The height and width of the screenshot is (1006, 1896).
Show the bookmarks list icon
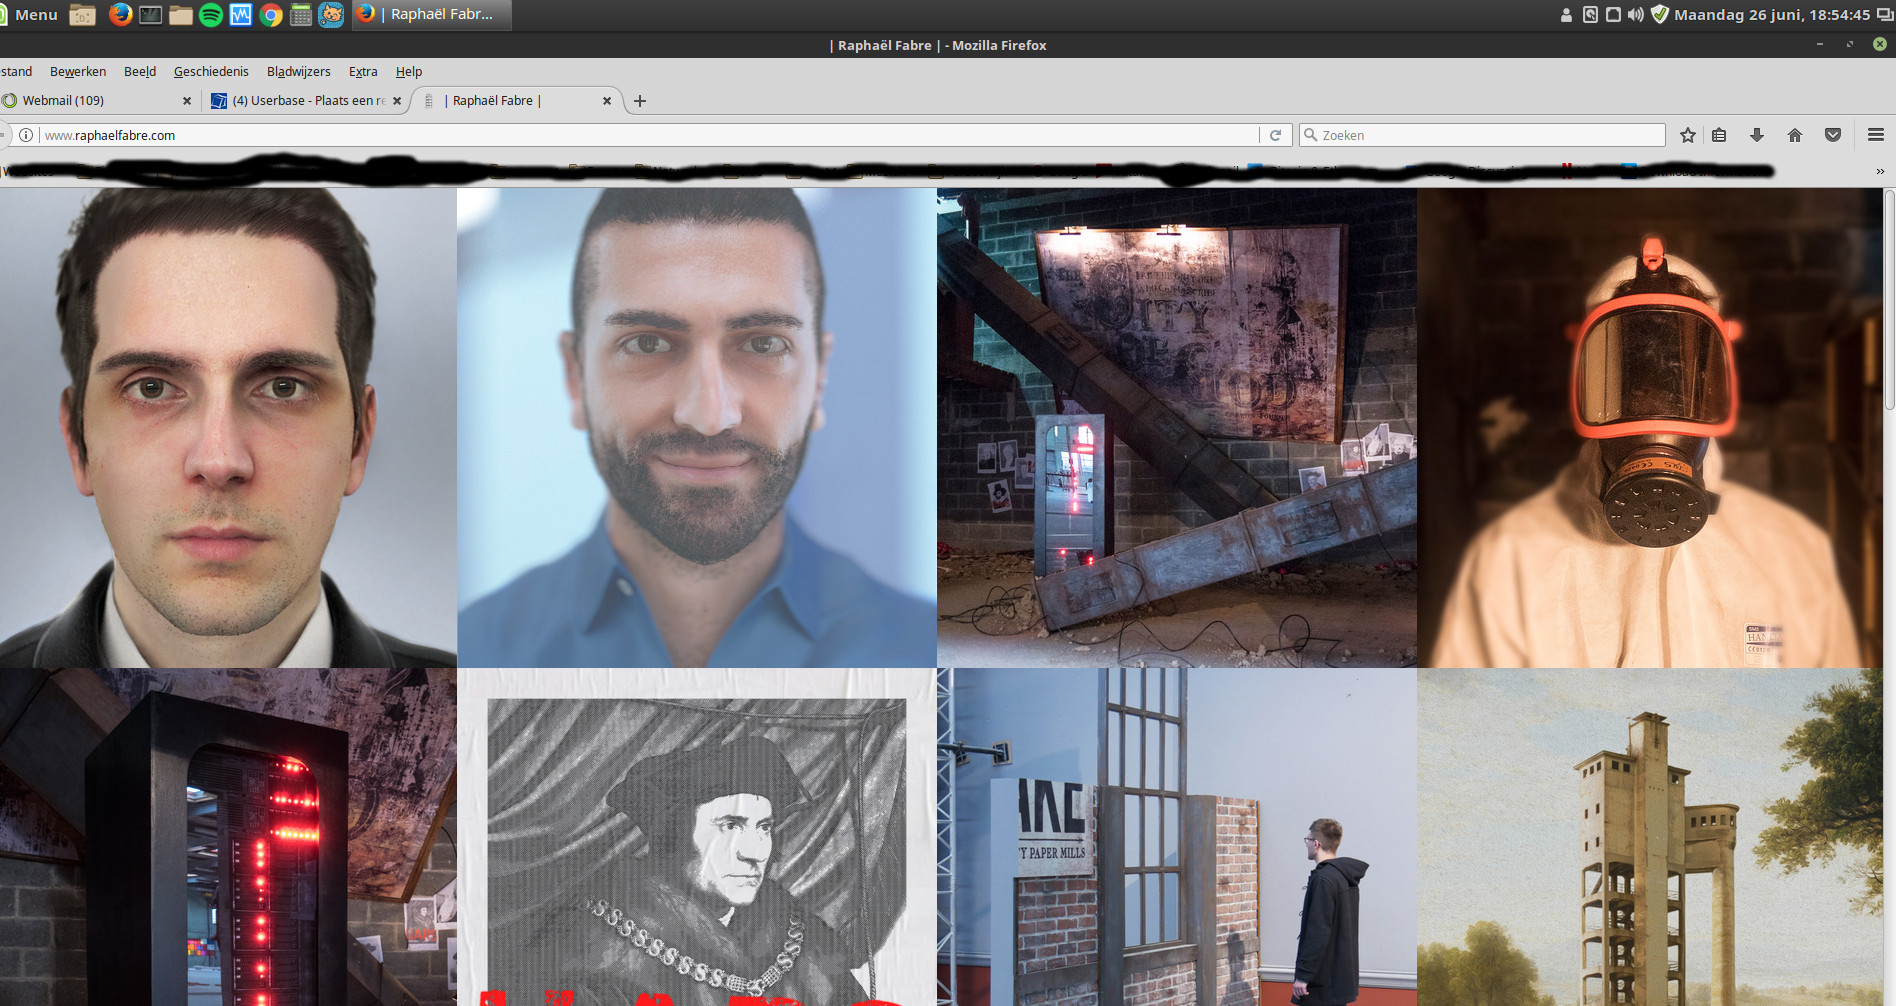pos(1719,135)
